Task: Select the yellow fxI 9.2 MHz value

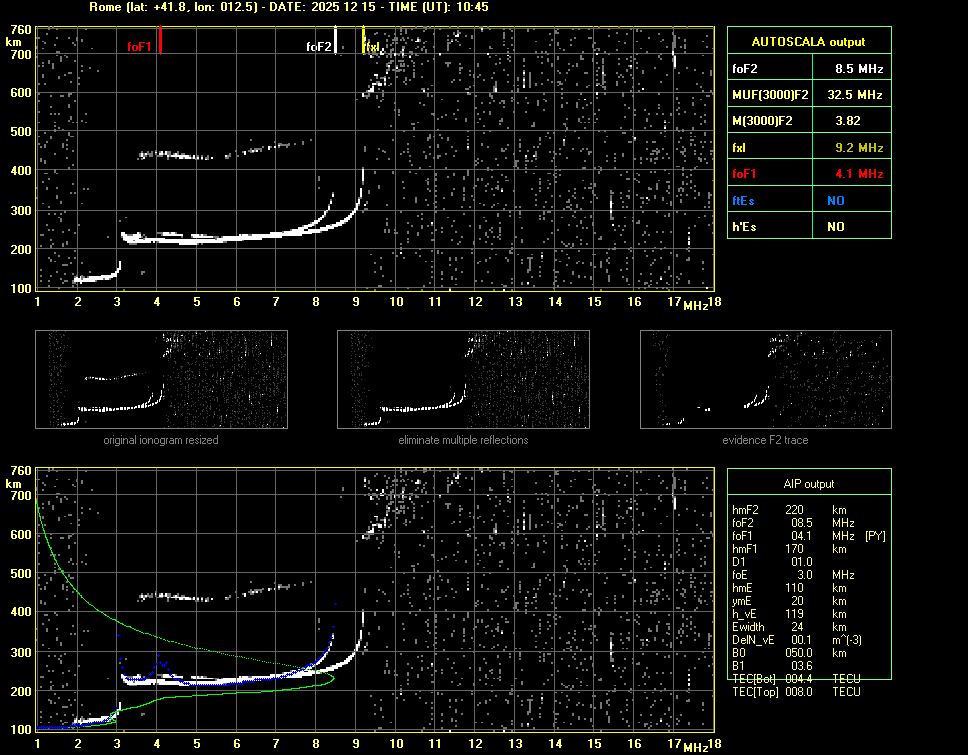Action: 859,148
